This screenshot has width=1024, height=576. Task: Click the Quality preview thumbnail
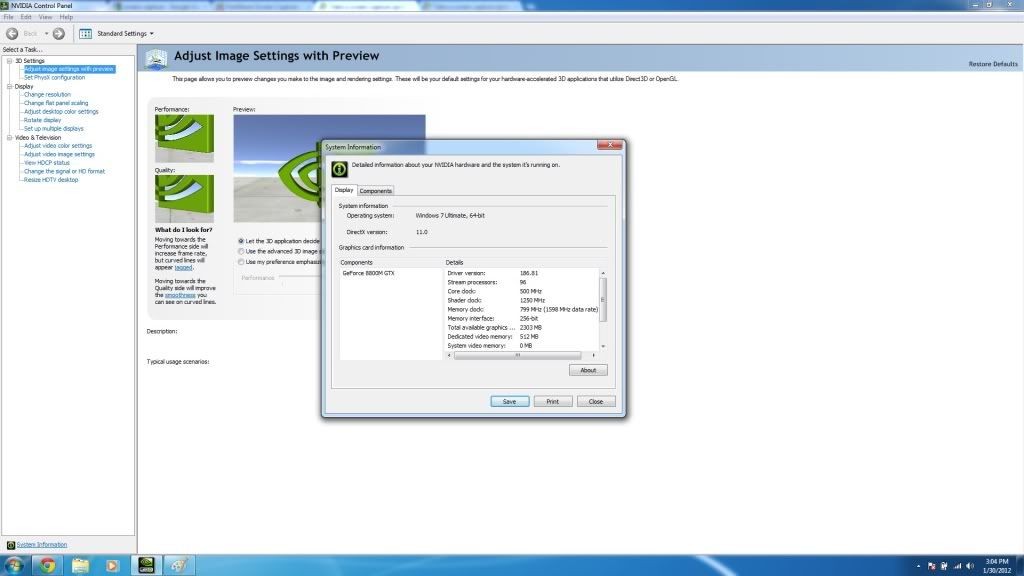tap(184, 199)
